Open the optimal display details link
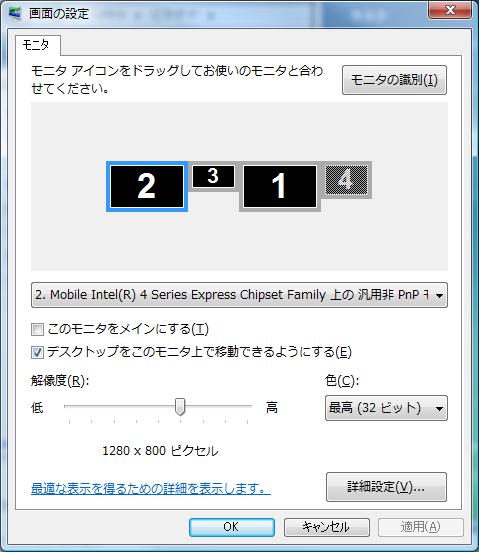The image size is (479, 552). coord(151,489)
